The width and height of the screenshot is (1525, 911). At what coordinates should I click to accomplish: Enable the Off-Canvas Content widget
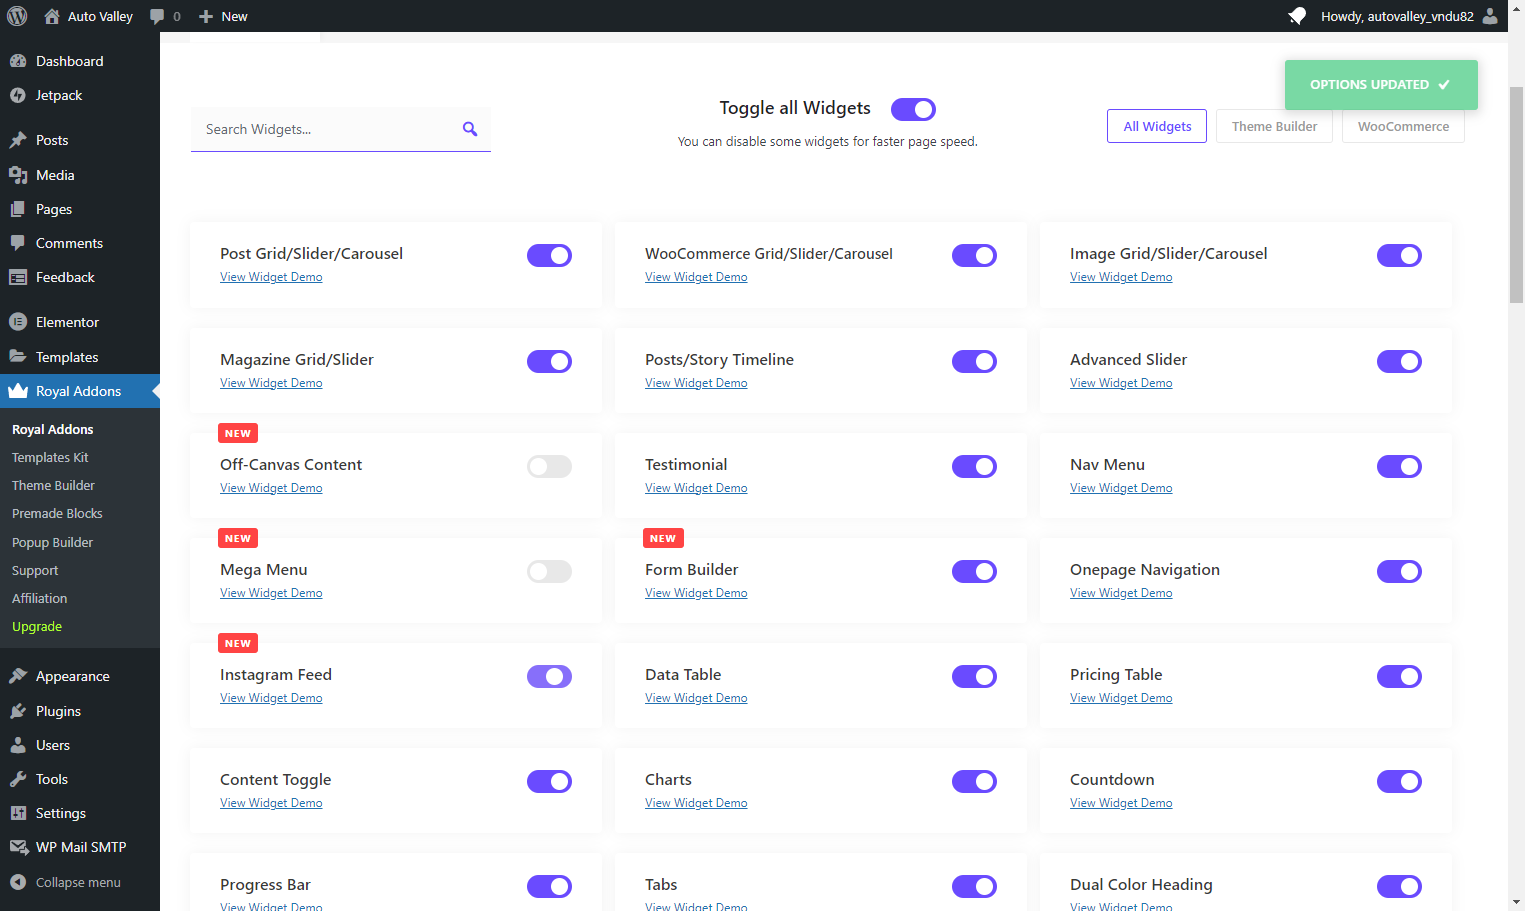pyautogui.click(x=549, y=466)
